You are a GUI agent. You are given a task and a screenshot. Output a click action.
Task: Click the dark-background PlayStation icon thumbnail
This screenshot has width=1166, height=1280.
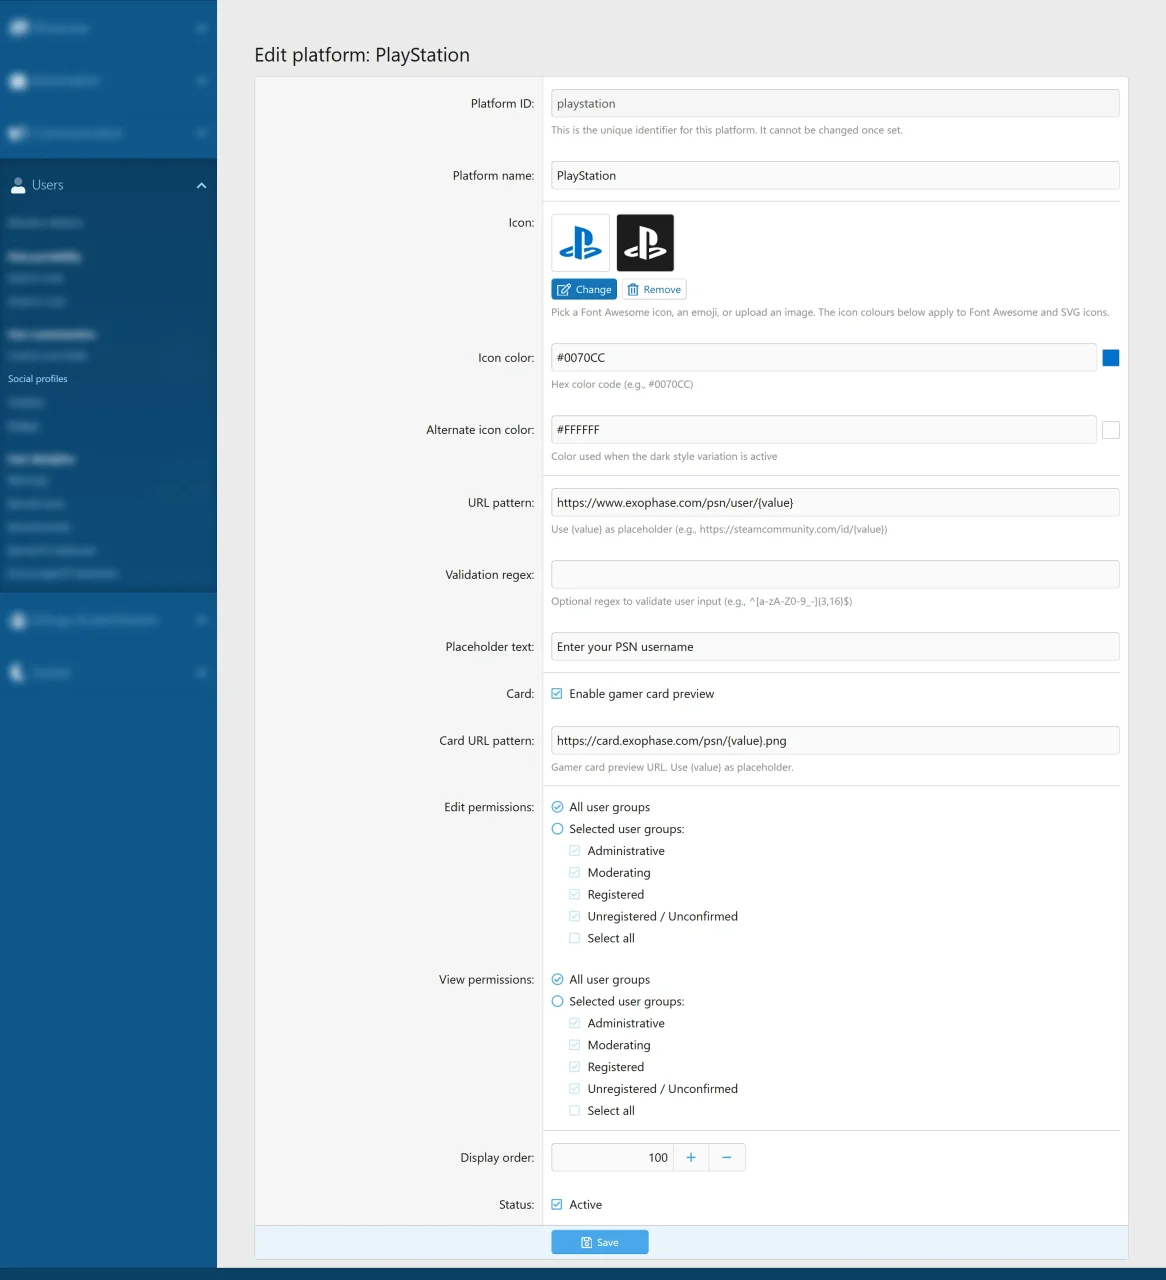645,243
